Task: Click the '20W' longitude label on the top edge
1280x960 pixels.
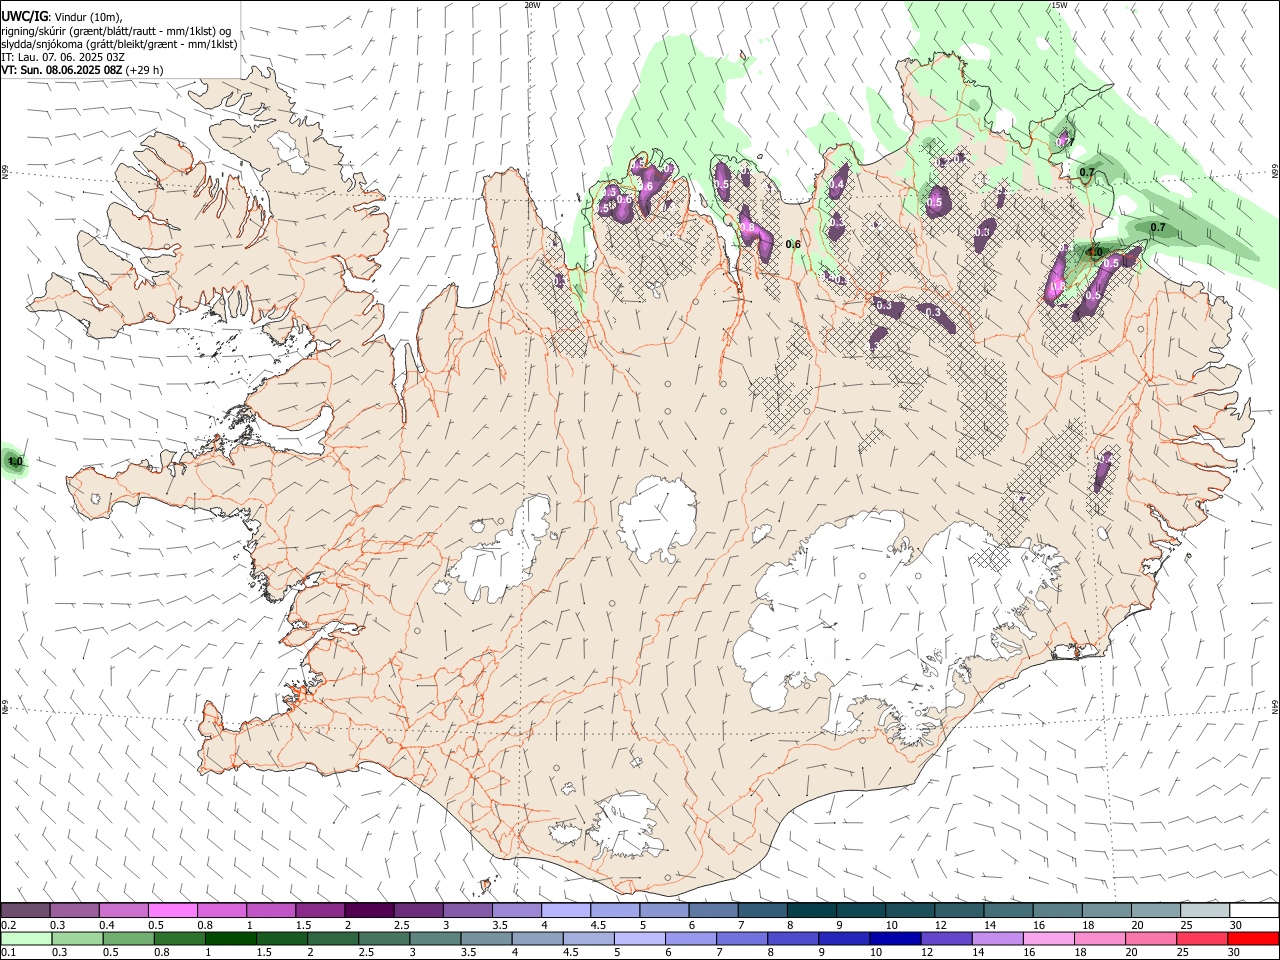Action: coord(533,5)
